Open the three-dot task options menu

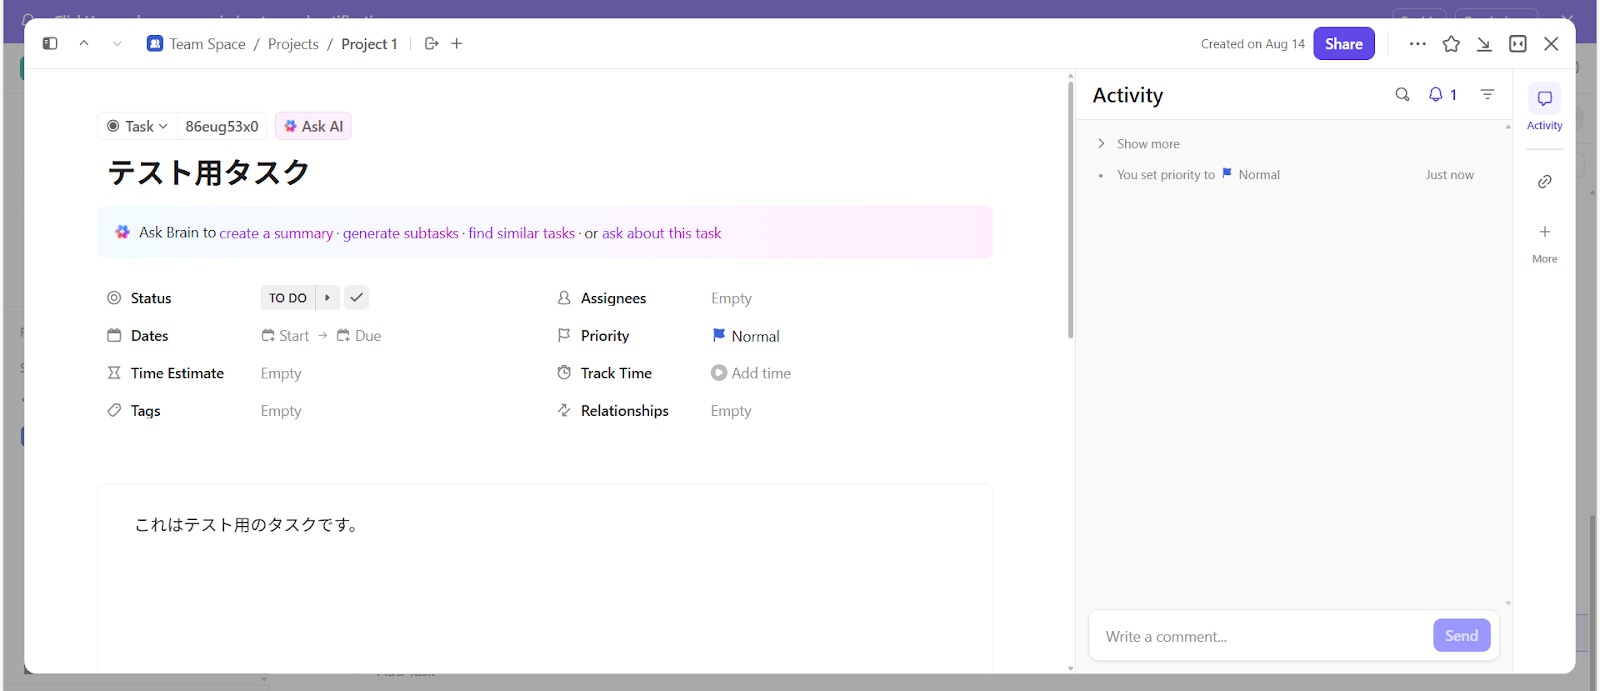(1417, 44)
